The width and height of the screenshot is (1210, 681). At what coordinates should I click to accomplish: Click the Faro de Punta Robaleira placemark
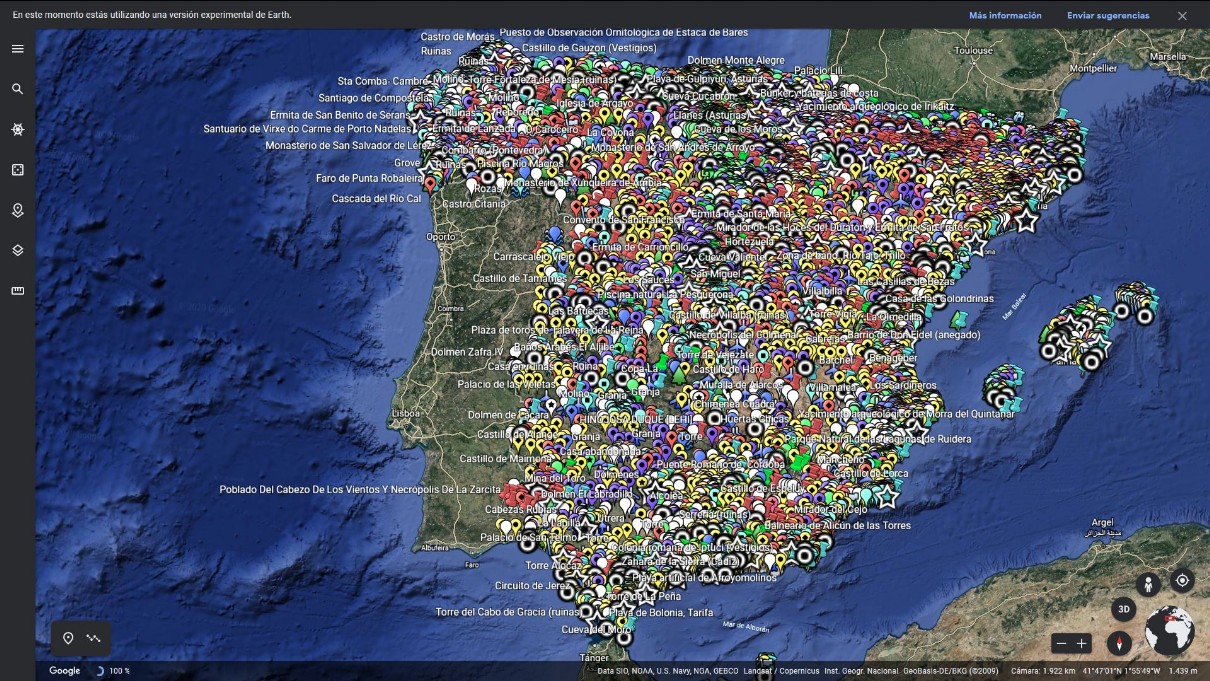tap(430, 184)
